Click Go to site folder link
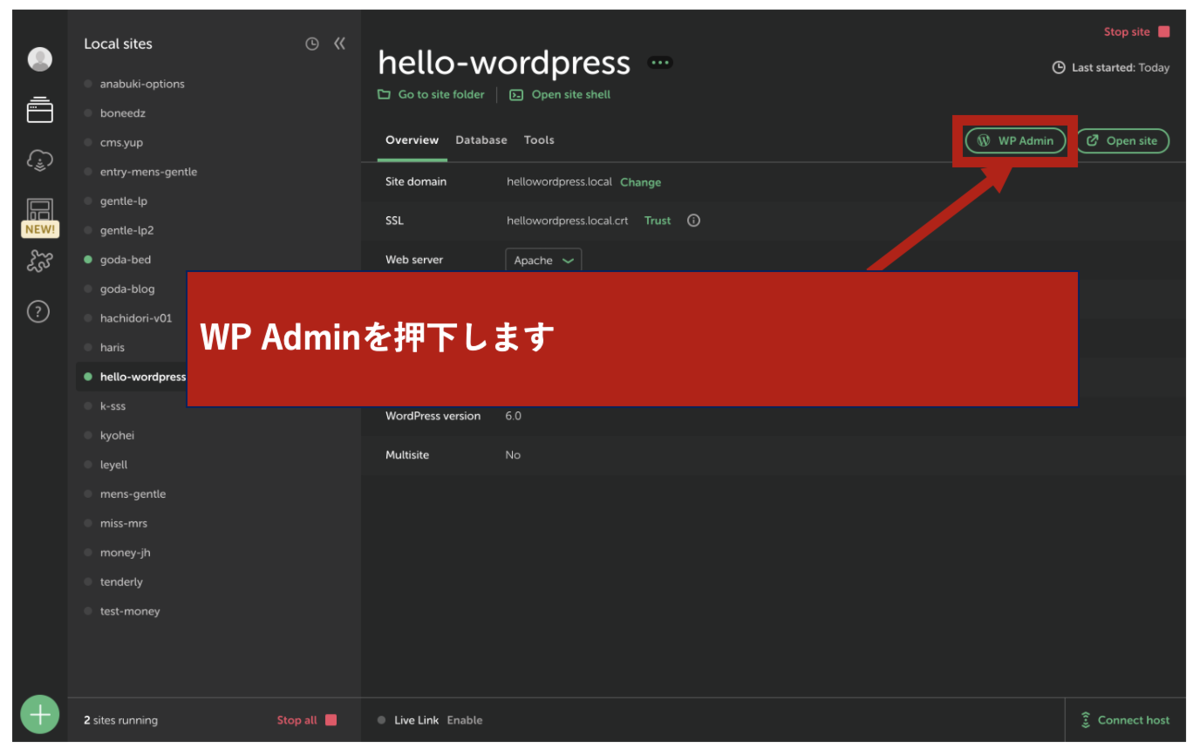The width and height of the screenshot is (1200, 755). [431, 95]
